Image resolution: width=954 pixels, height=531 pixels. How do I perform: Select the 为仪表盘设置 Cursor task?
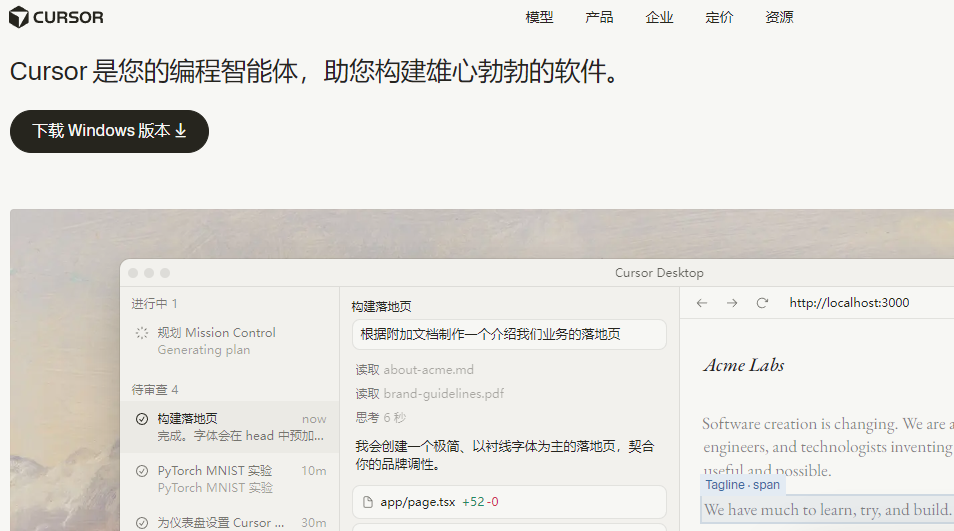point(229,522)
